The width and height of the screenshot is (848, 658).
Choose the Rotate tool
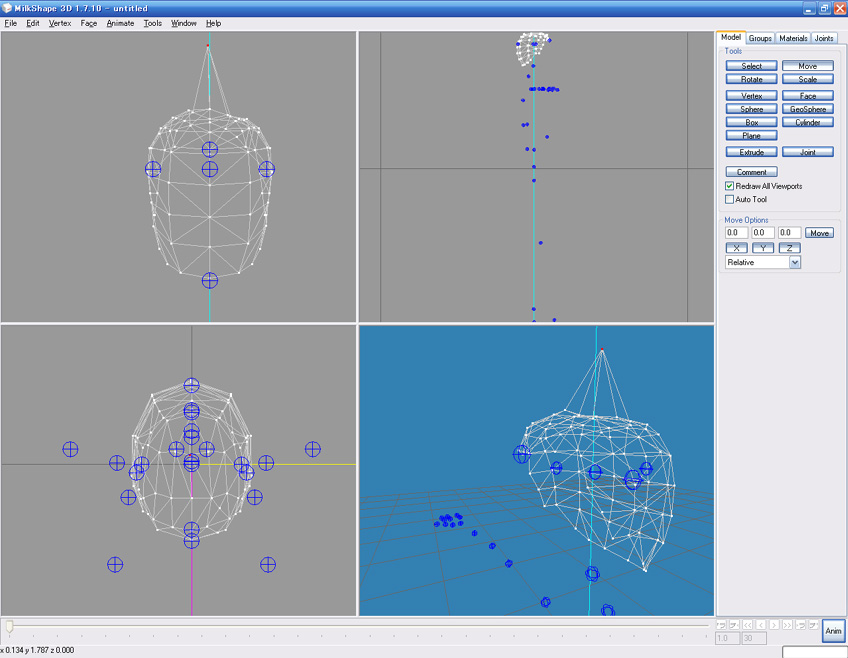tap(751, 79)
